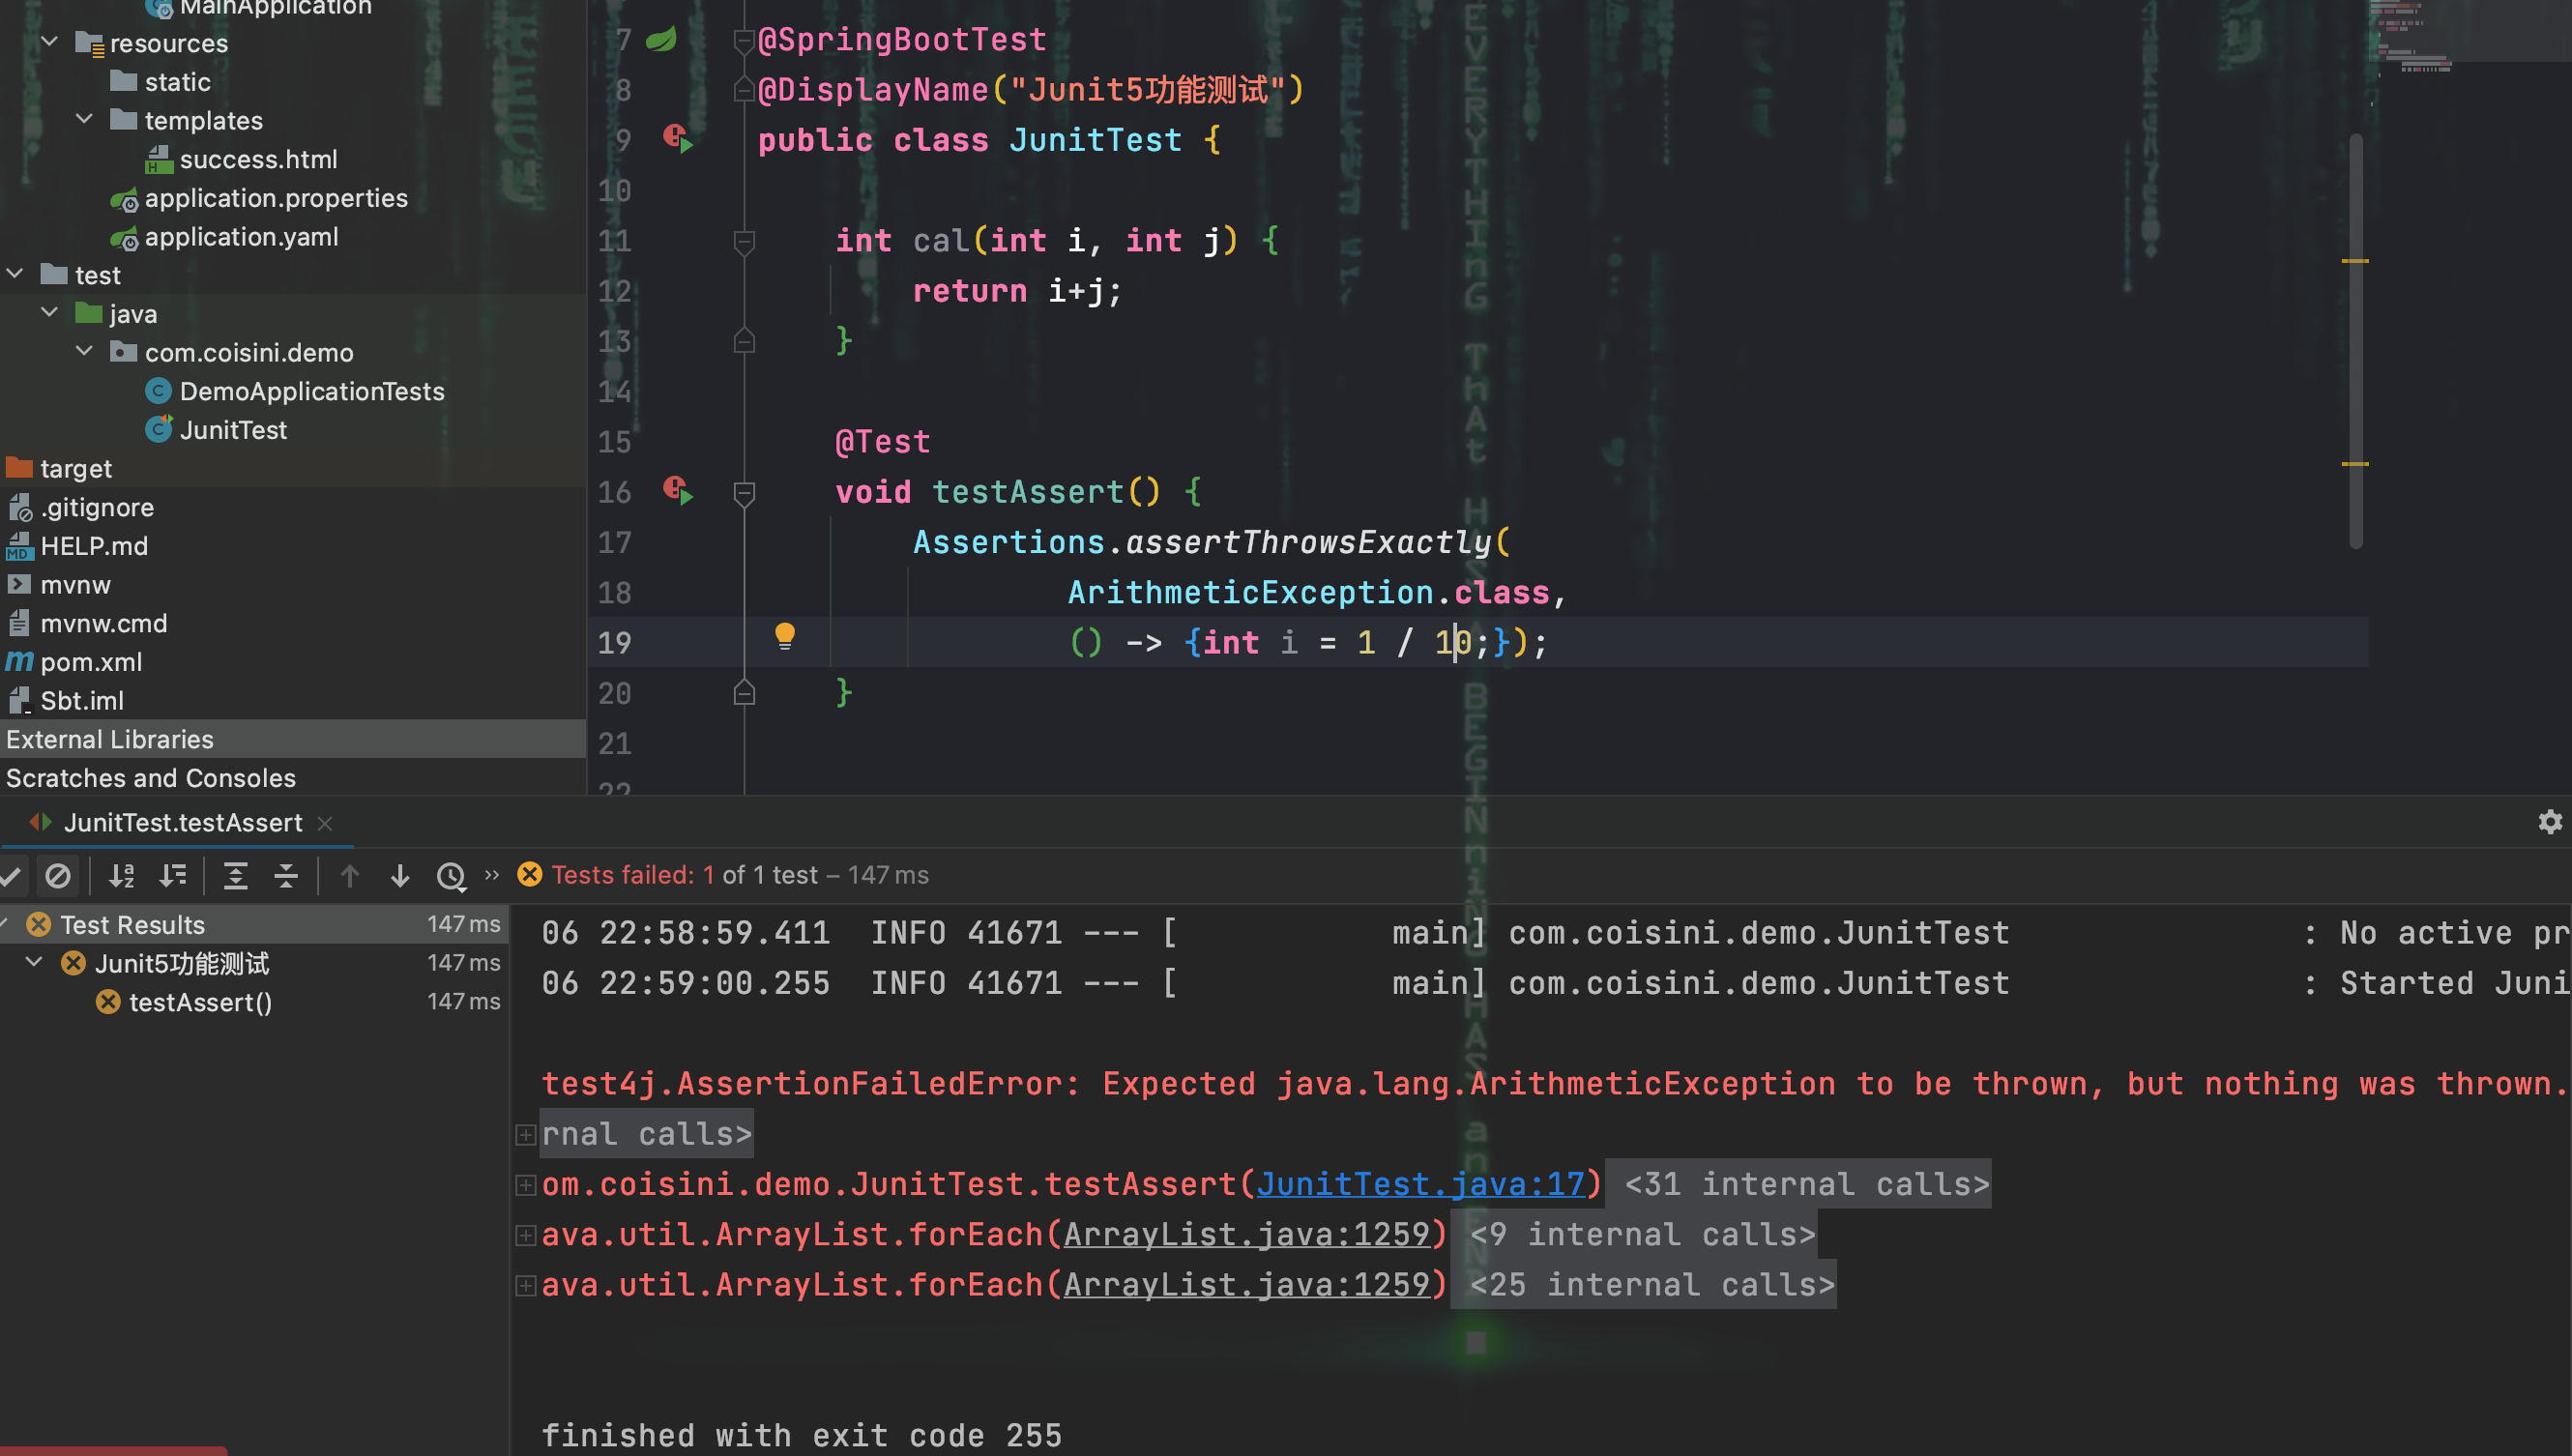The image size is (2572, 1456).
Task: Fold annotations block at line 7
Action: (x=744, y=40)
